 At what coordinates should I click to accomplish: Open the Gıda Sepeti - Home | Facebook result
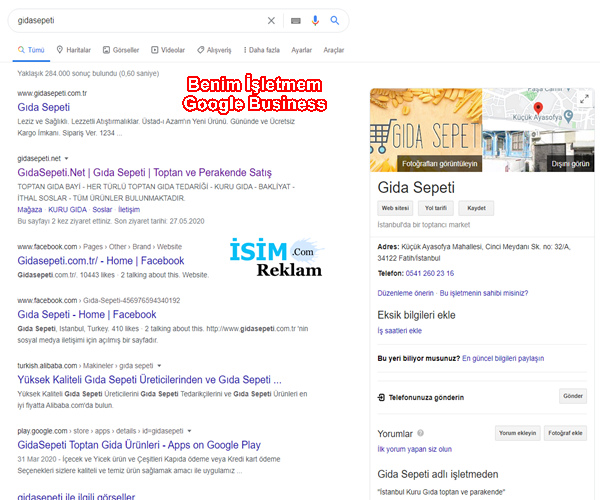click(87, 314)
